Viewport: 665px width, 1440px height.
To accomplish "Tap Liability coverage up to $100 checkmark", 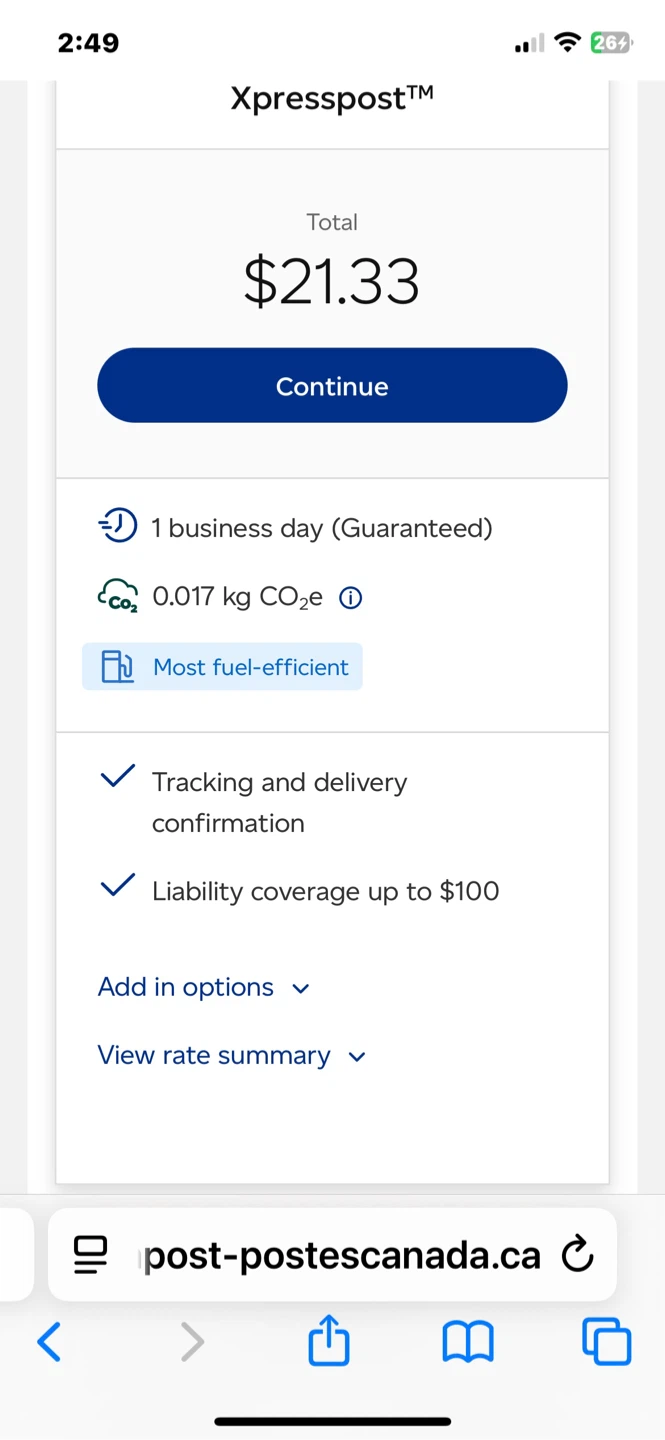I will [118, 885].
